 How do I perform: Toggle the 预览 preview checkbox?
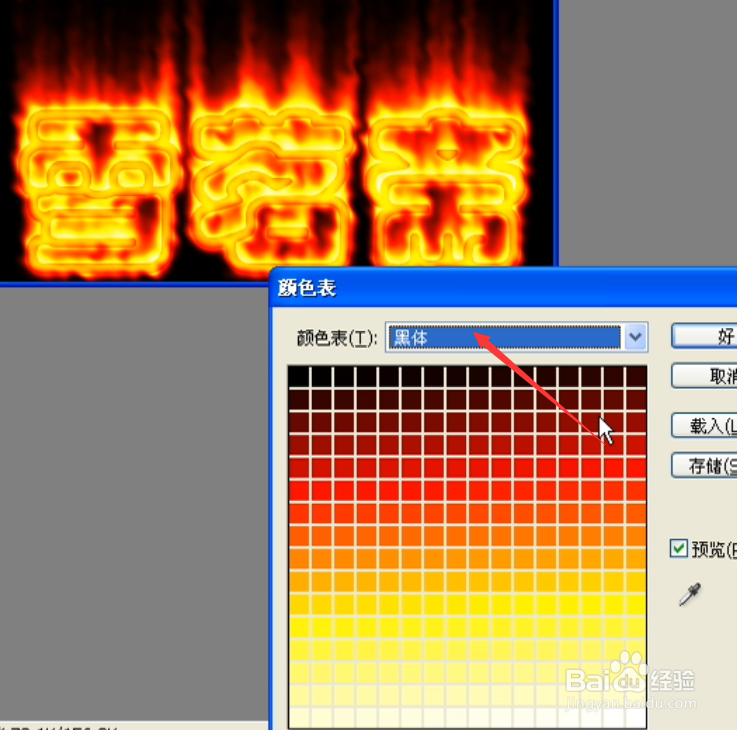678,549
